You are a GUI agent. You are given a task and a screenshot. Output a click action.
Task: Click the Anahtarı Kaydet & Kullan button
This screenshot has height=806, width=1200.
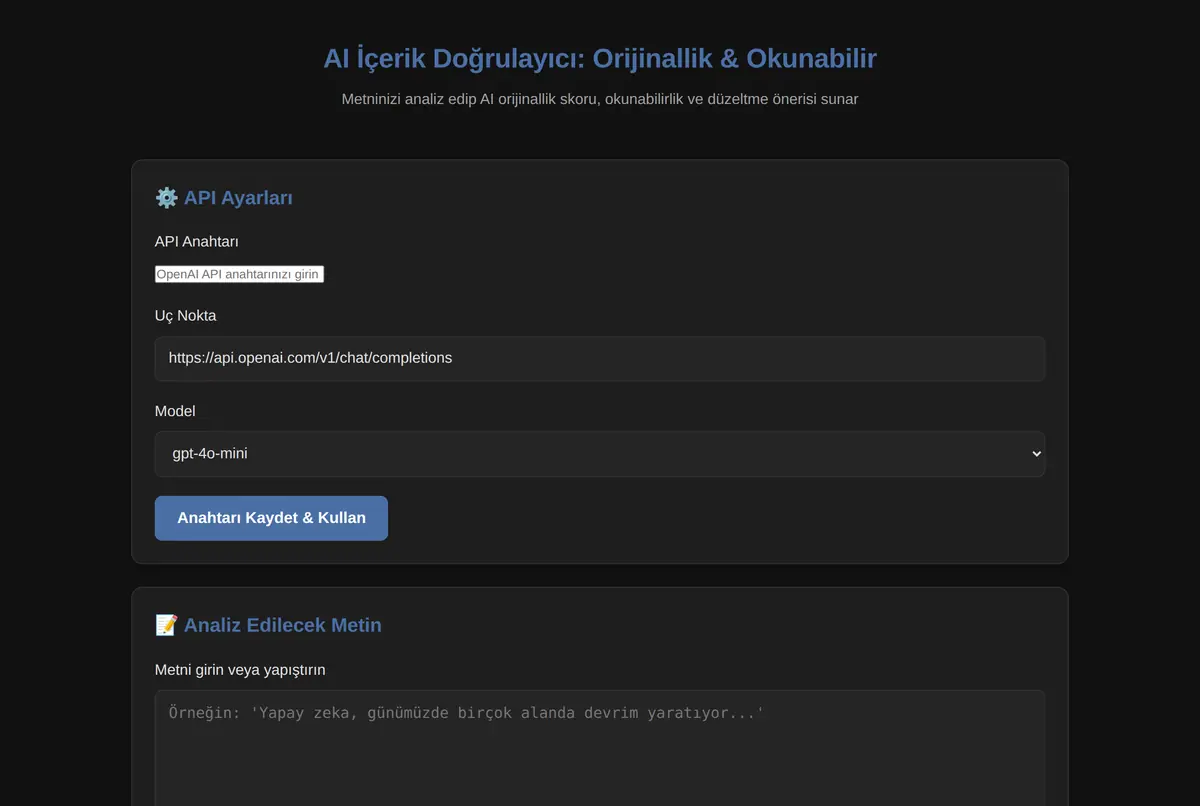click(x=271, y=518)
